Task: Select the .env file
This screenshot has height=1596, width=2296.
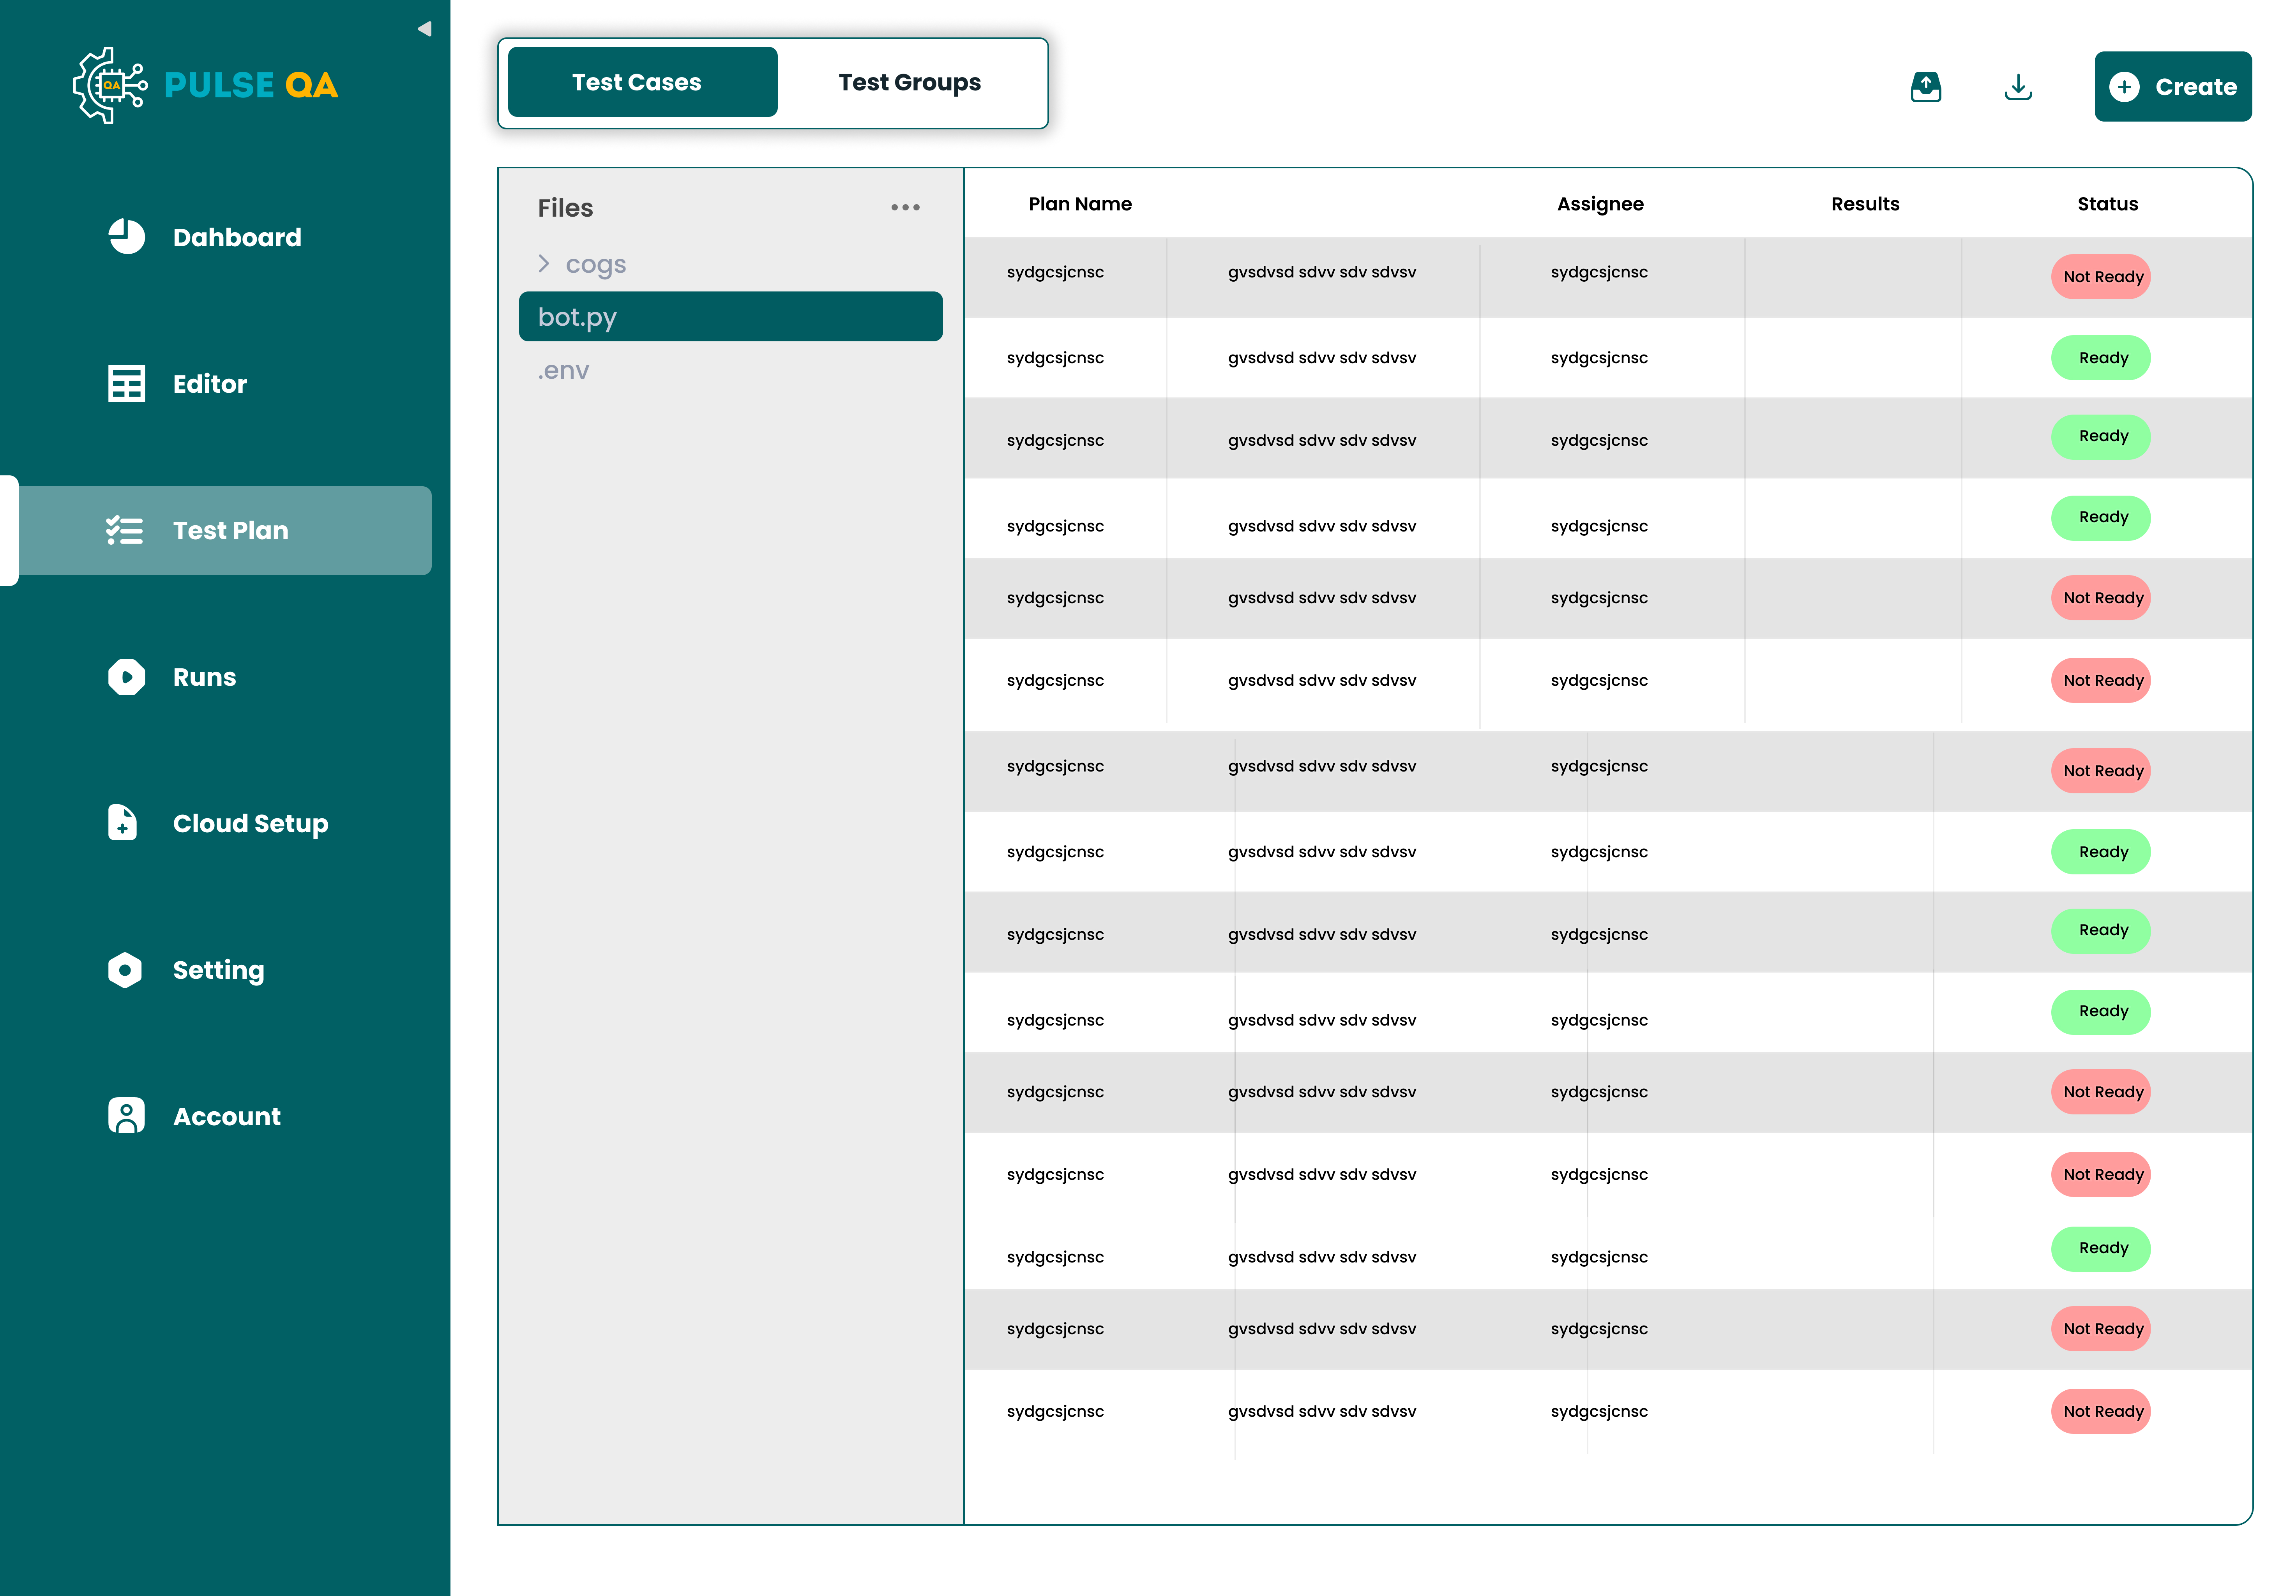Action: click(x=563, y=370)
